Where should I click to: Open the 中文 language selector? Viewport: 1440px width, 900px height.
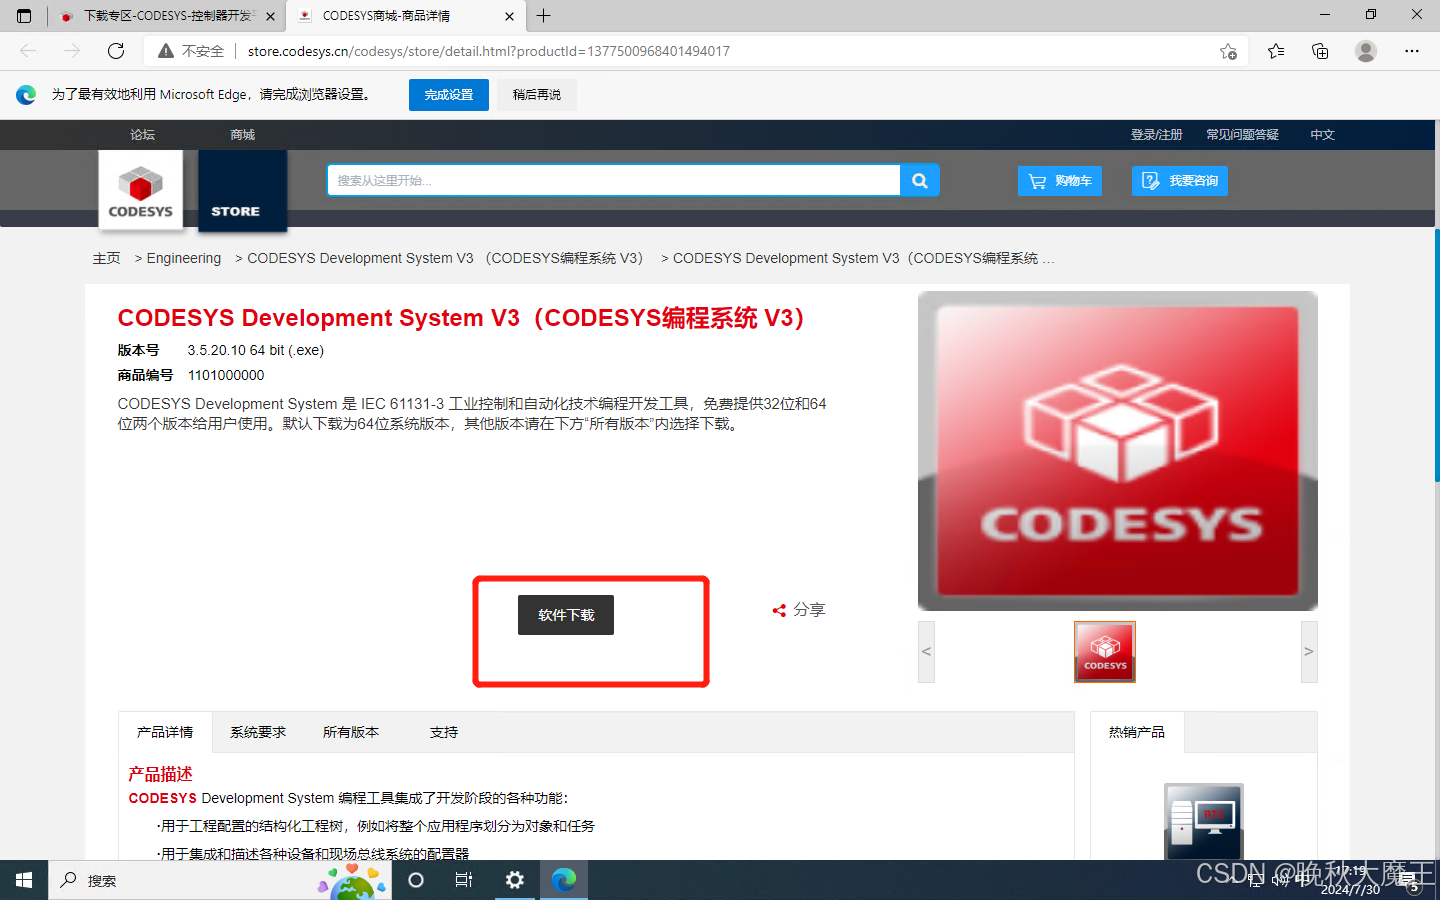click(x=1322, y=135)
